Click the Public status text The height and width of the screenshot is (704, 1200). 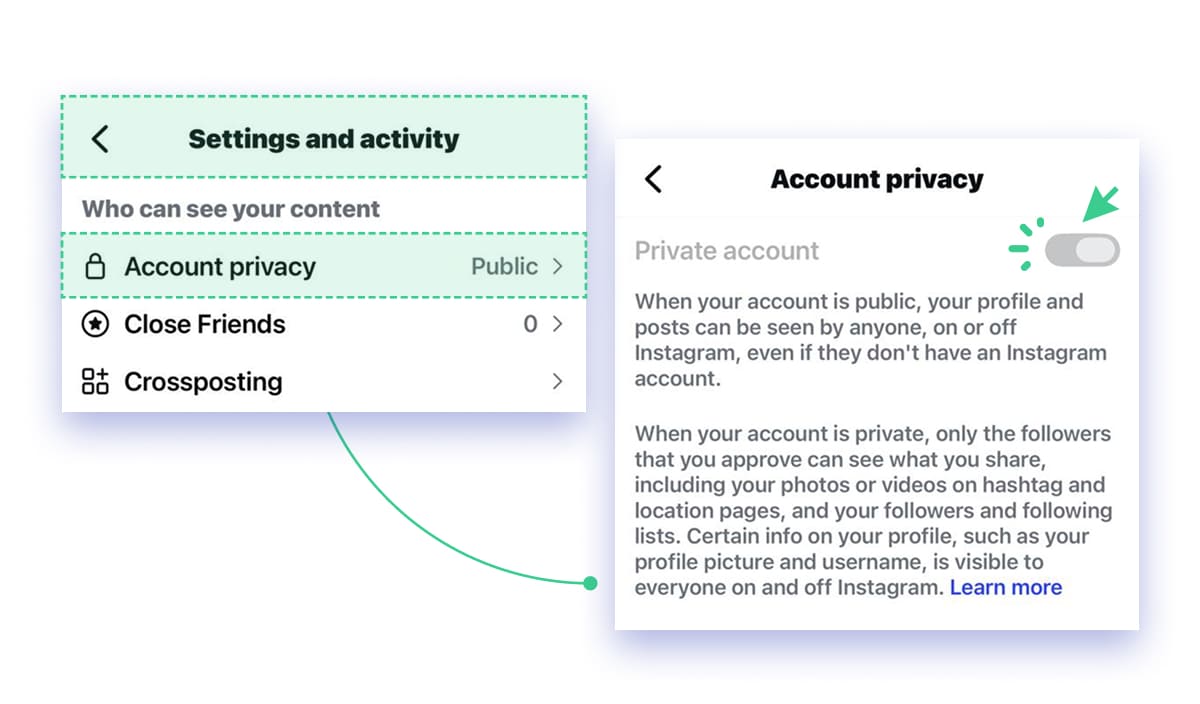(507, 266)
